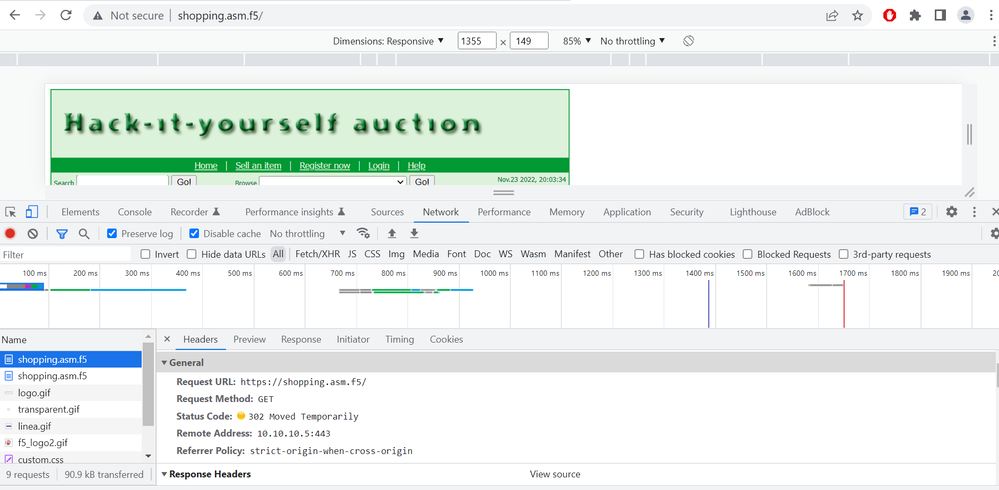Switch to the Console tab
Screen dimensions: 999x490
coord(135,212)
